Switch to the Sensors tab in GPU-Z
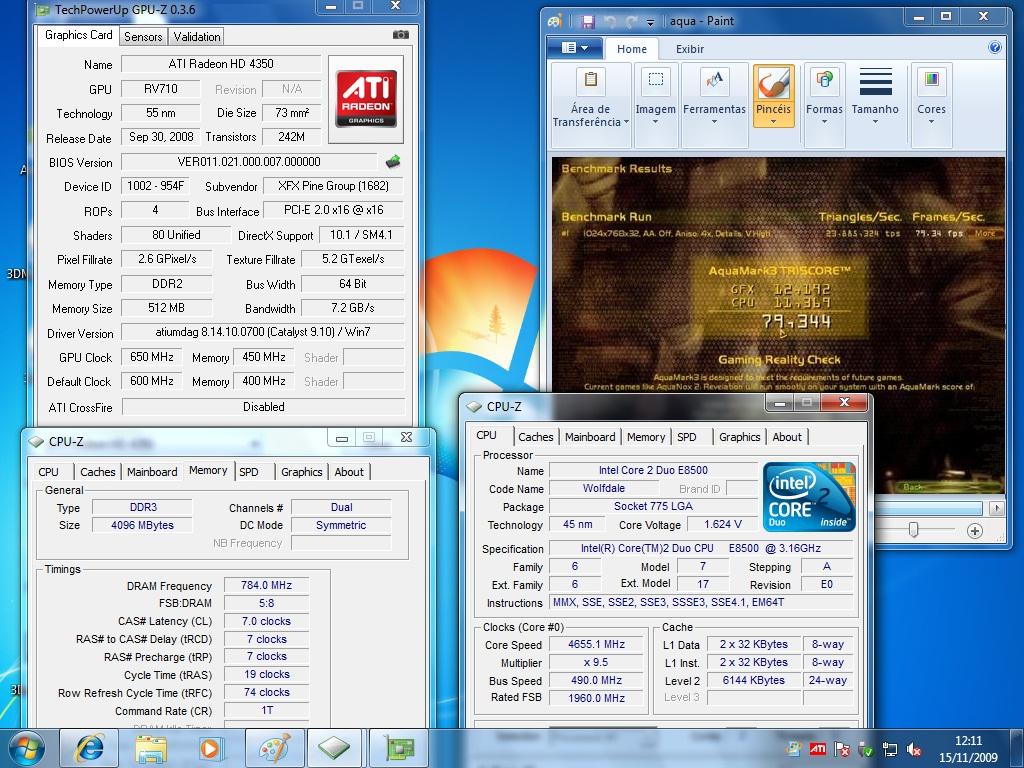1024x768 pixels. (x=143, y=37)
